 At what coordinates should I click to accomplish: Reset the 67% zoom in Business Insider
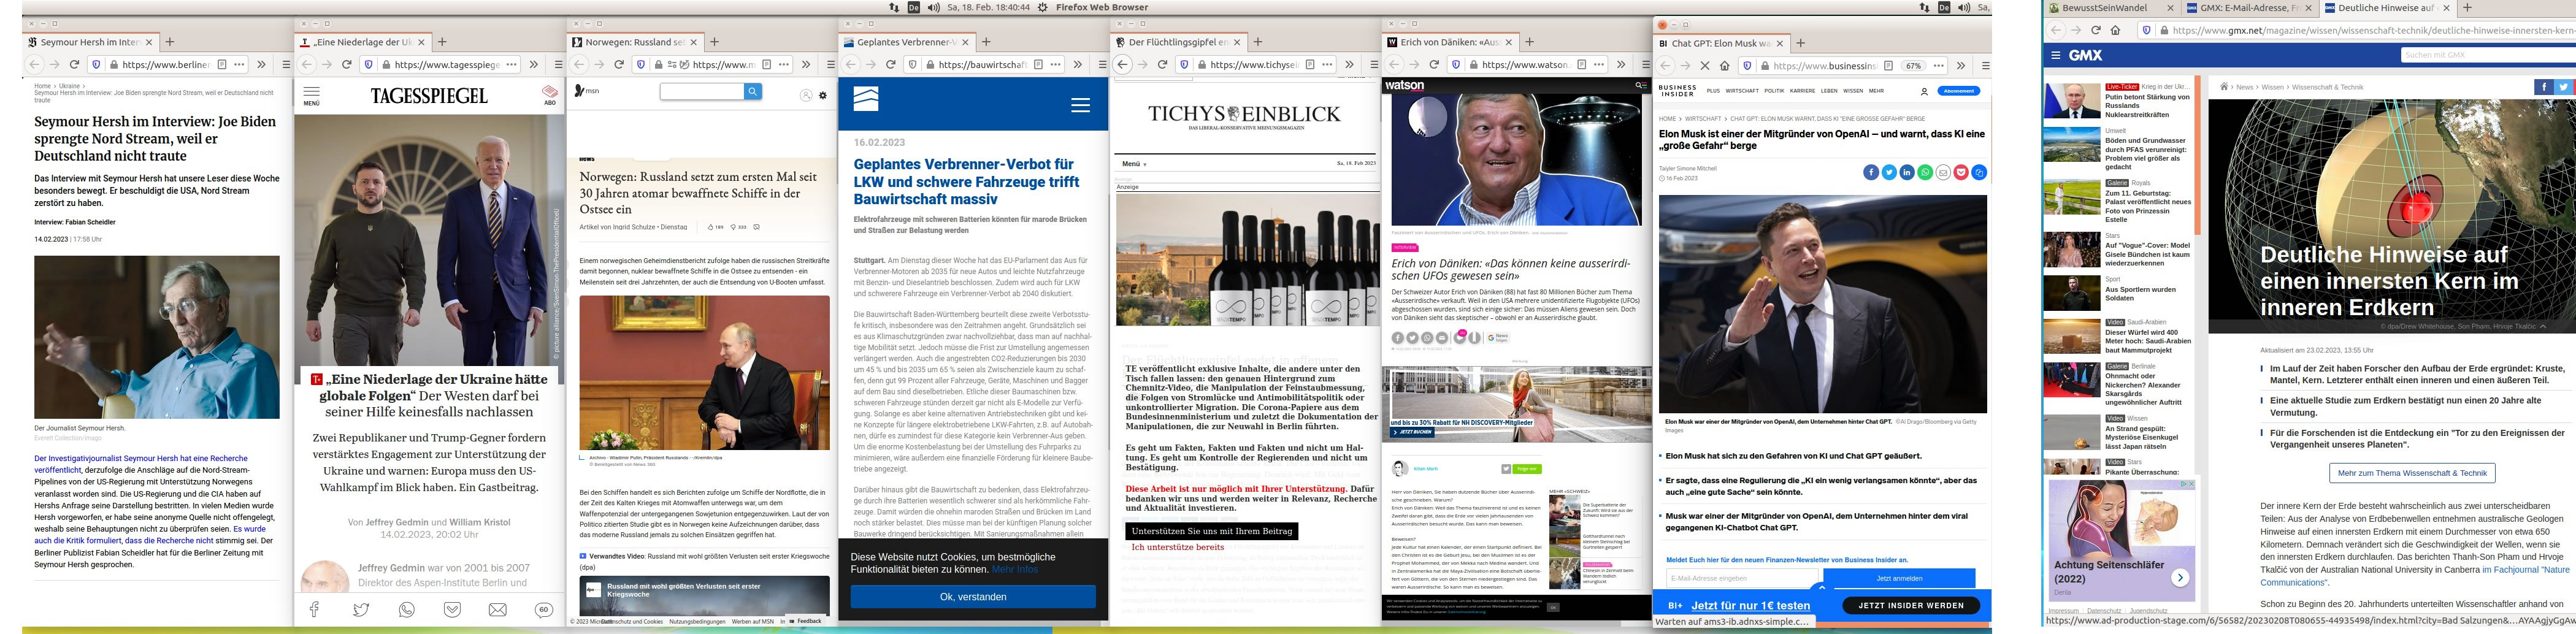[x=1913, y=66]
